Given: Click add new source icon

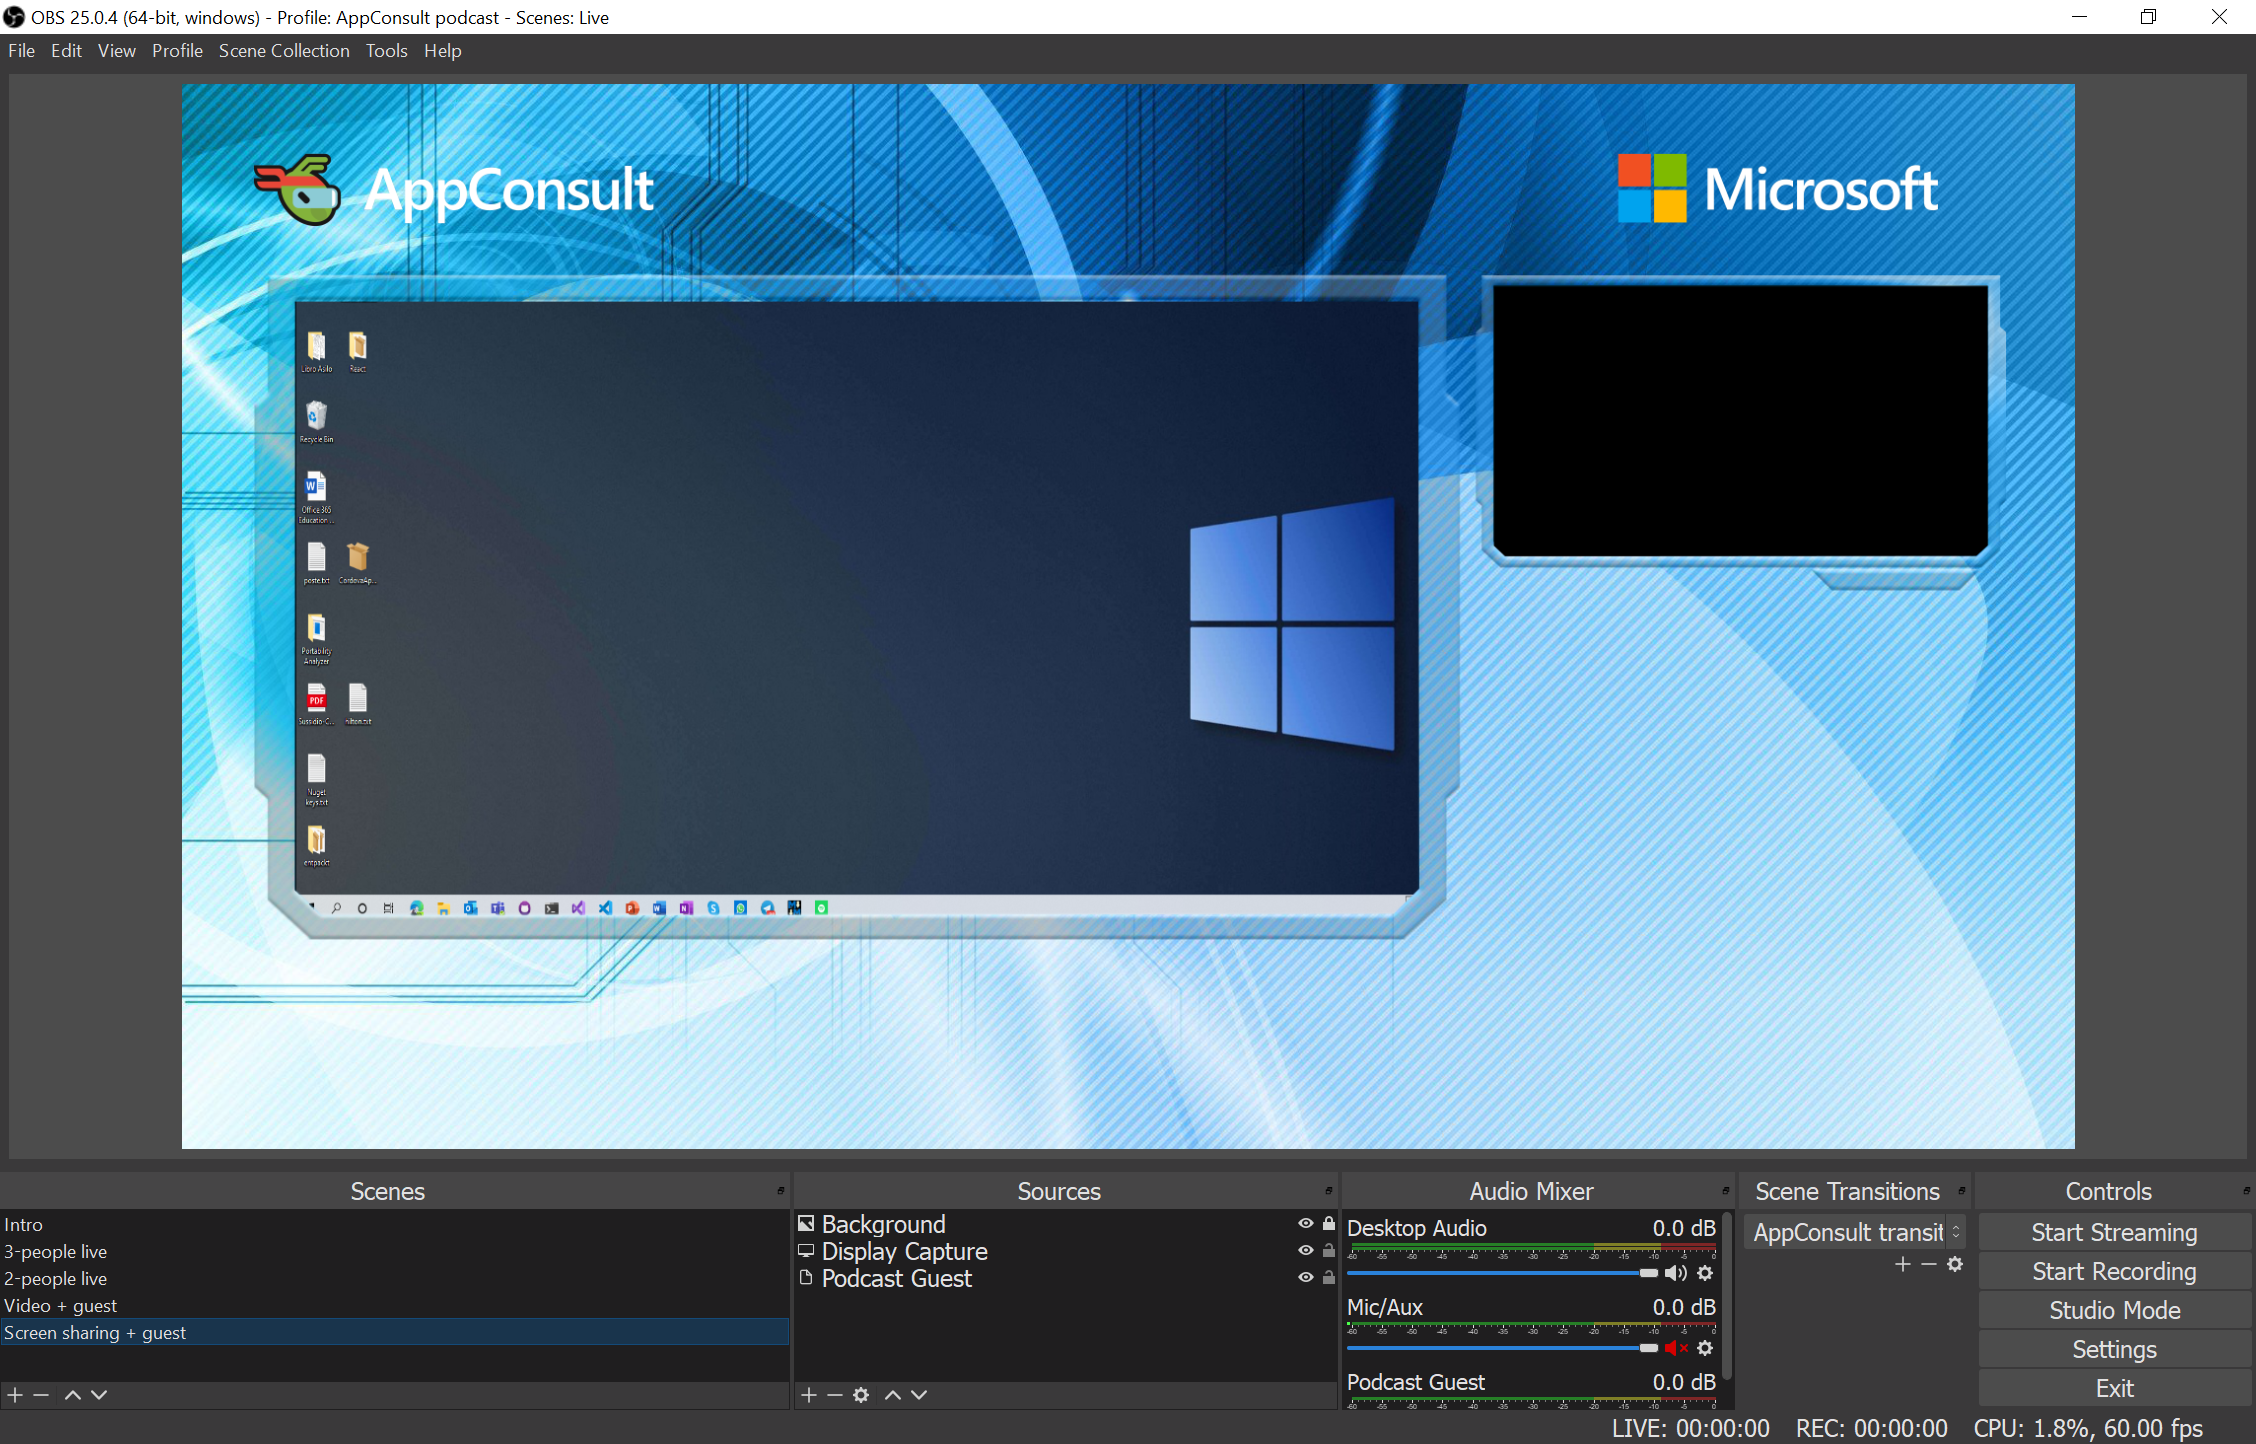Looking at the screenshot, I should point(809,1393).
